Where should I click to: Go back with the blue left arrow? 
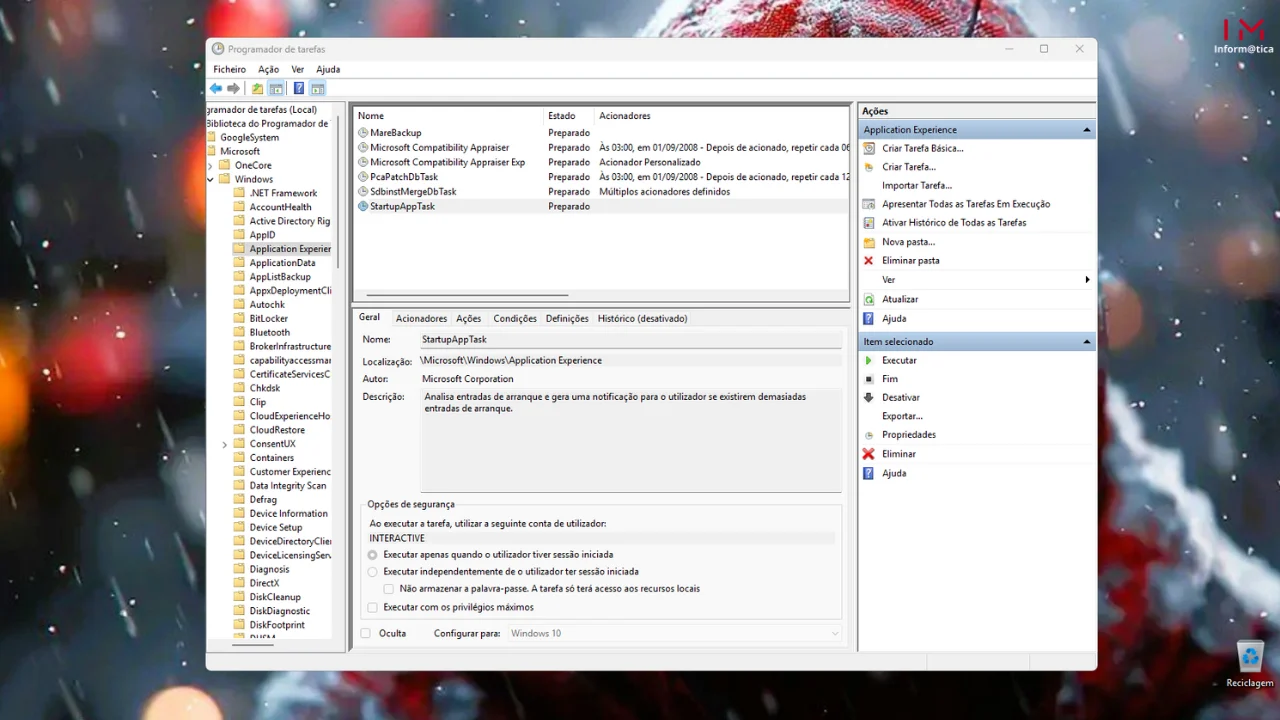coord(215,88)
